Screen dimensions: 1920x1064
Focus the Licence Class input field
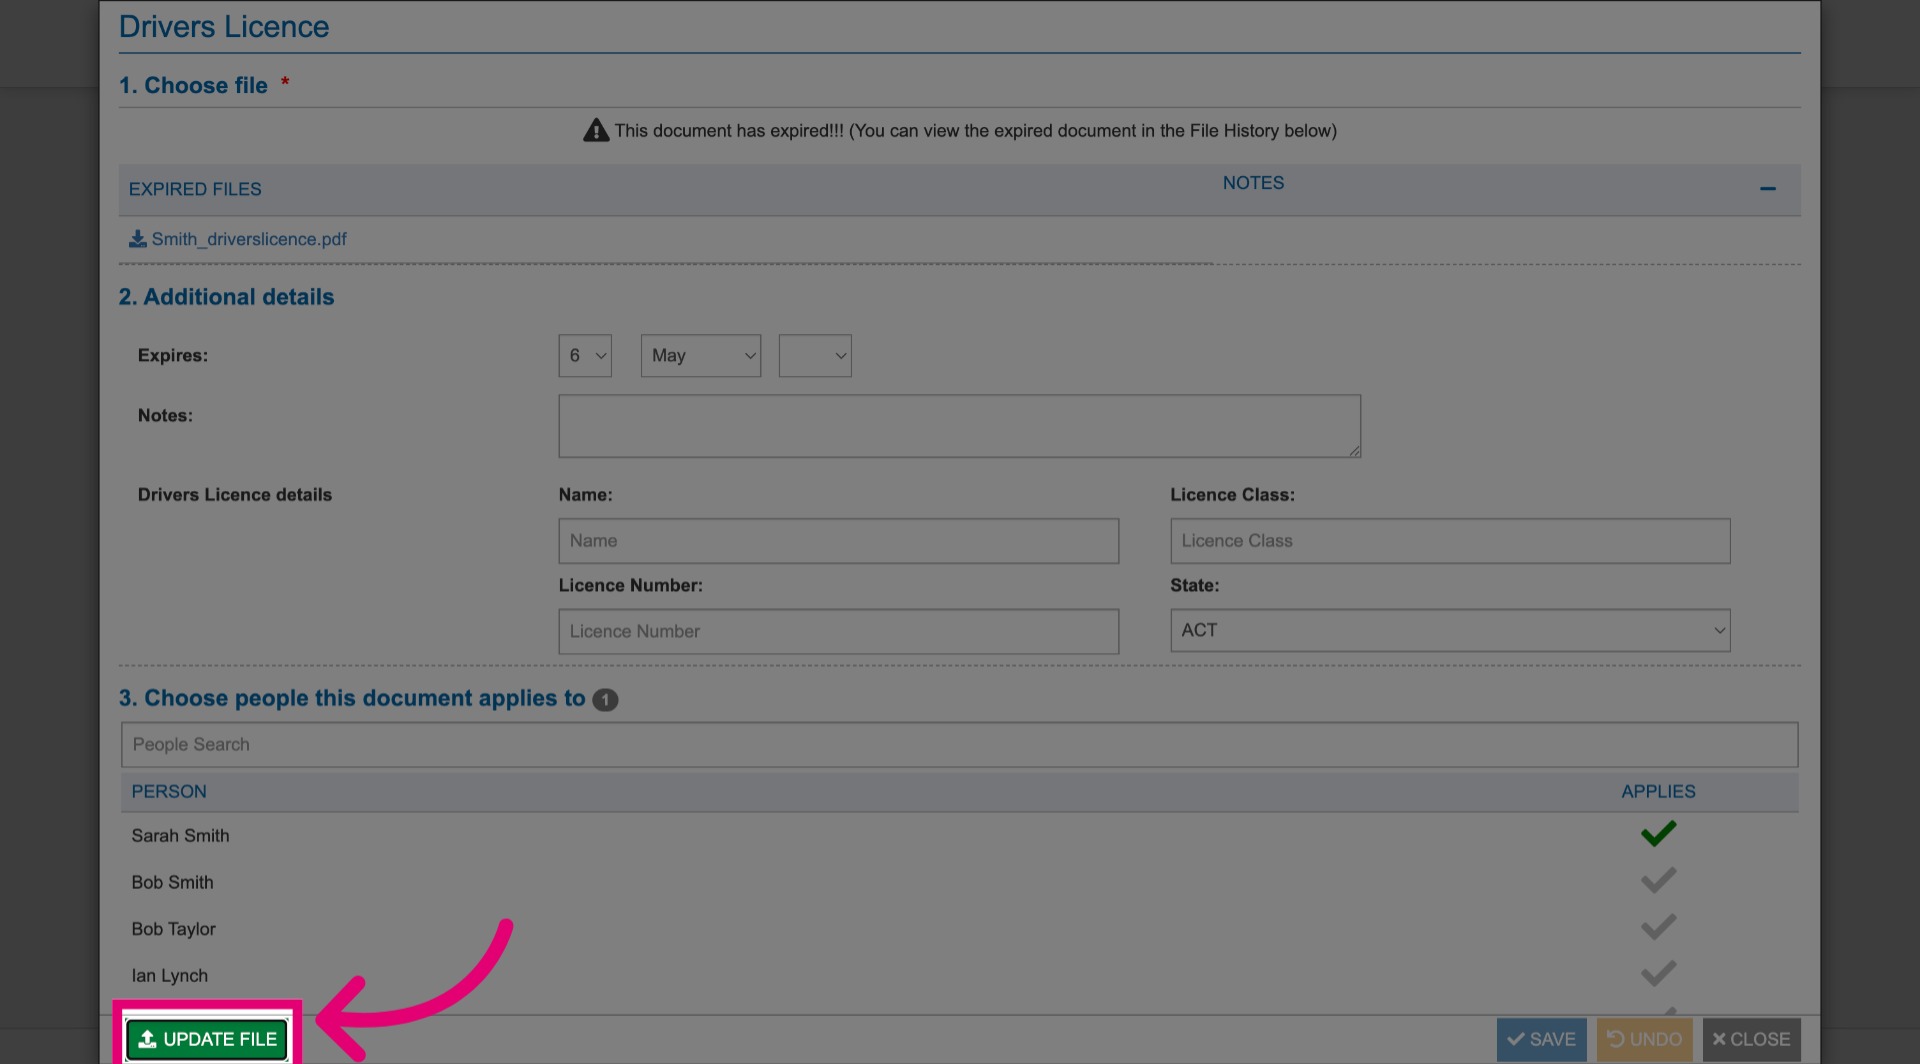1450,541
